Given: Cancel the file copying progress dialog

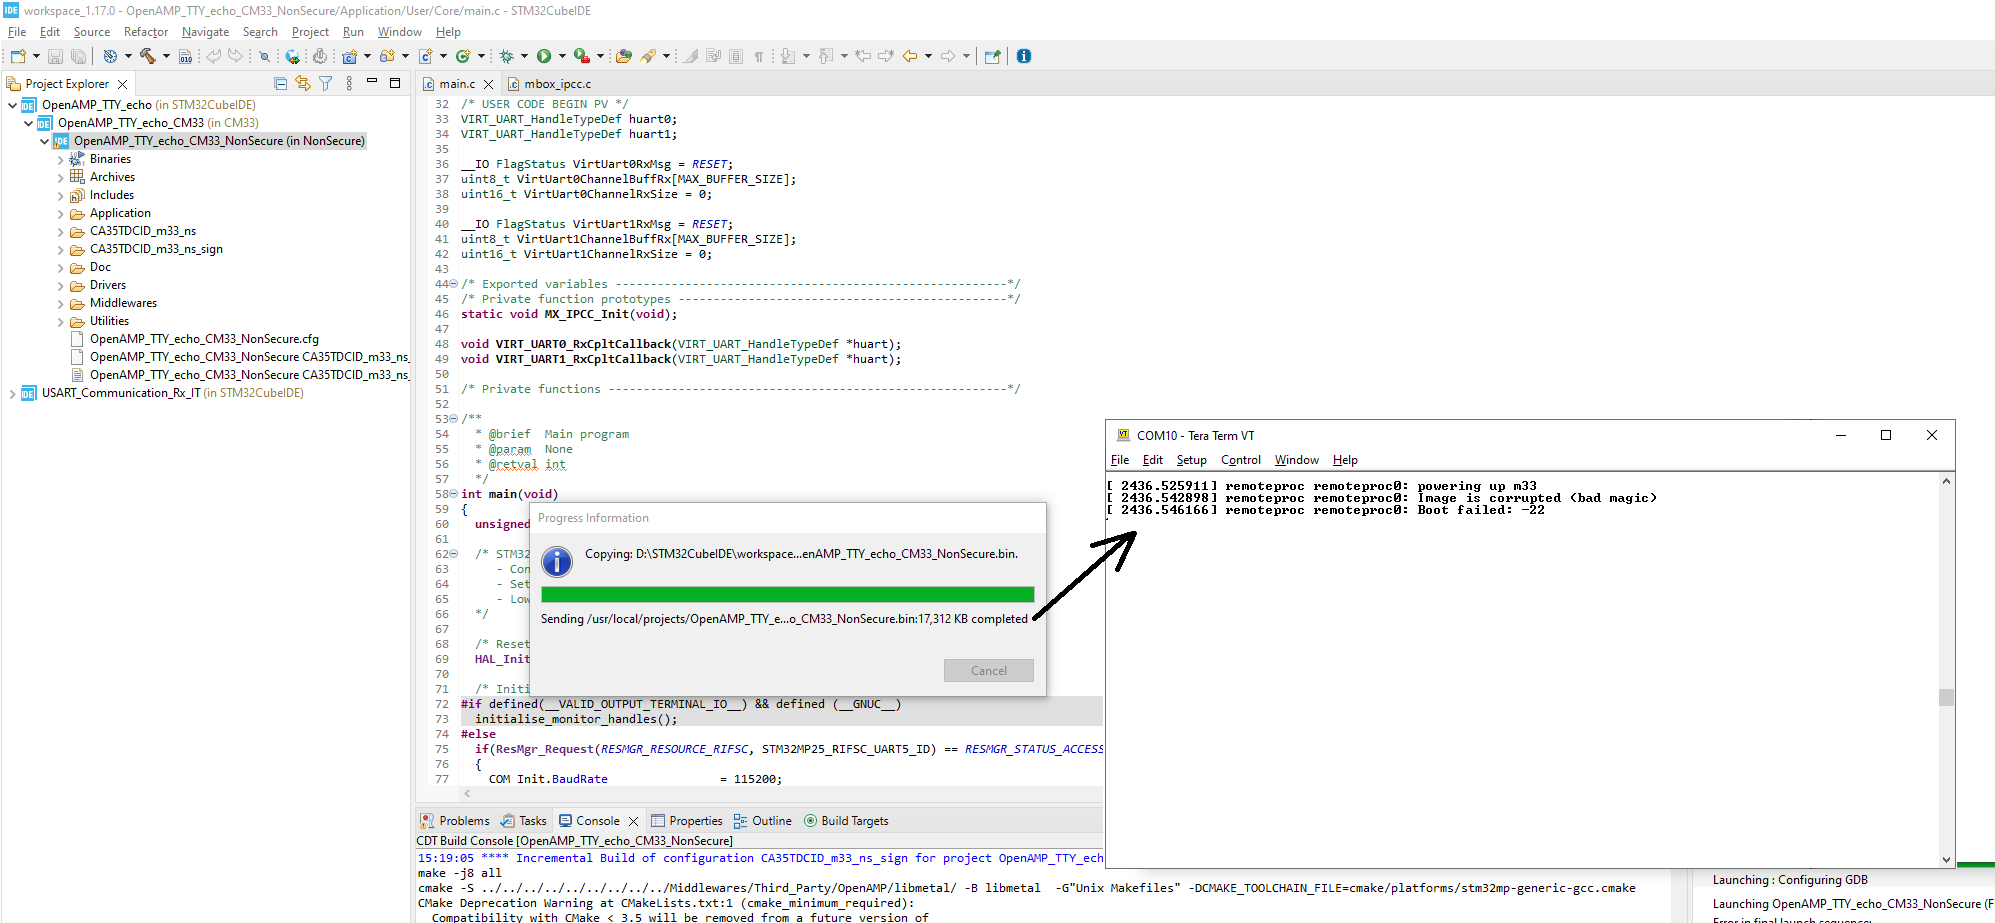Looking at the screenshot, I should point(988,670).
